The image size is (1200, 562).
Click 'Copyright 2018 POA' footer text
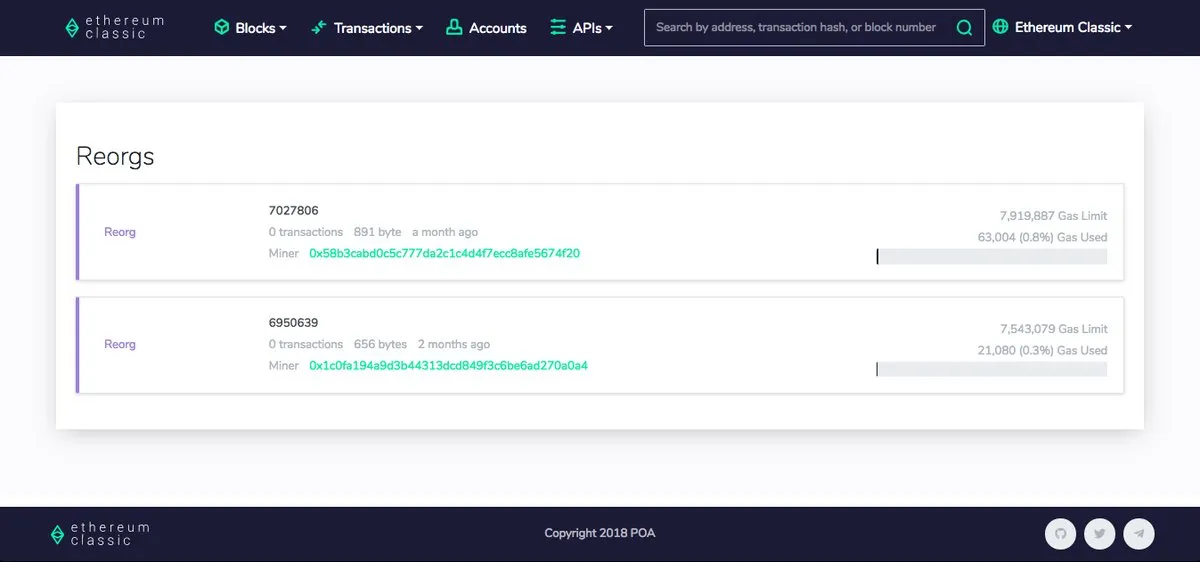pyautogui.click(x=600, y=533)
